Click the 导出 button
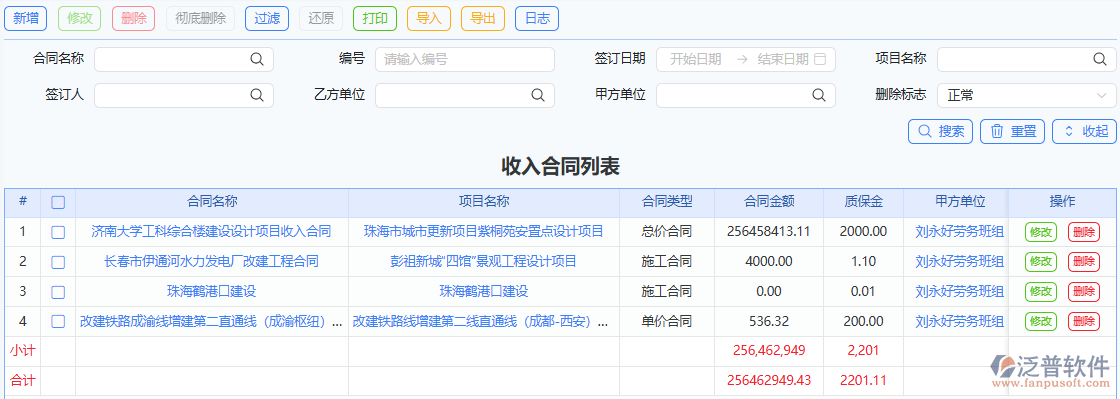This screenshot has width=1120, height=399. tap(483, 19)
